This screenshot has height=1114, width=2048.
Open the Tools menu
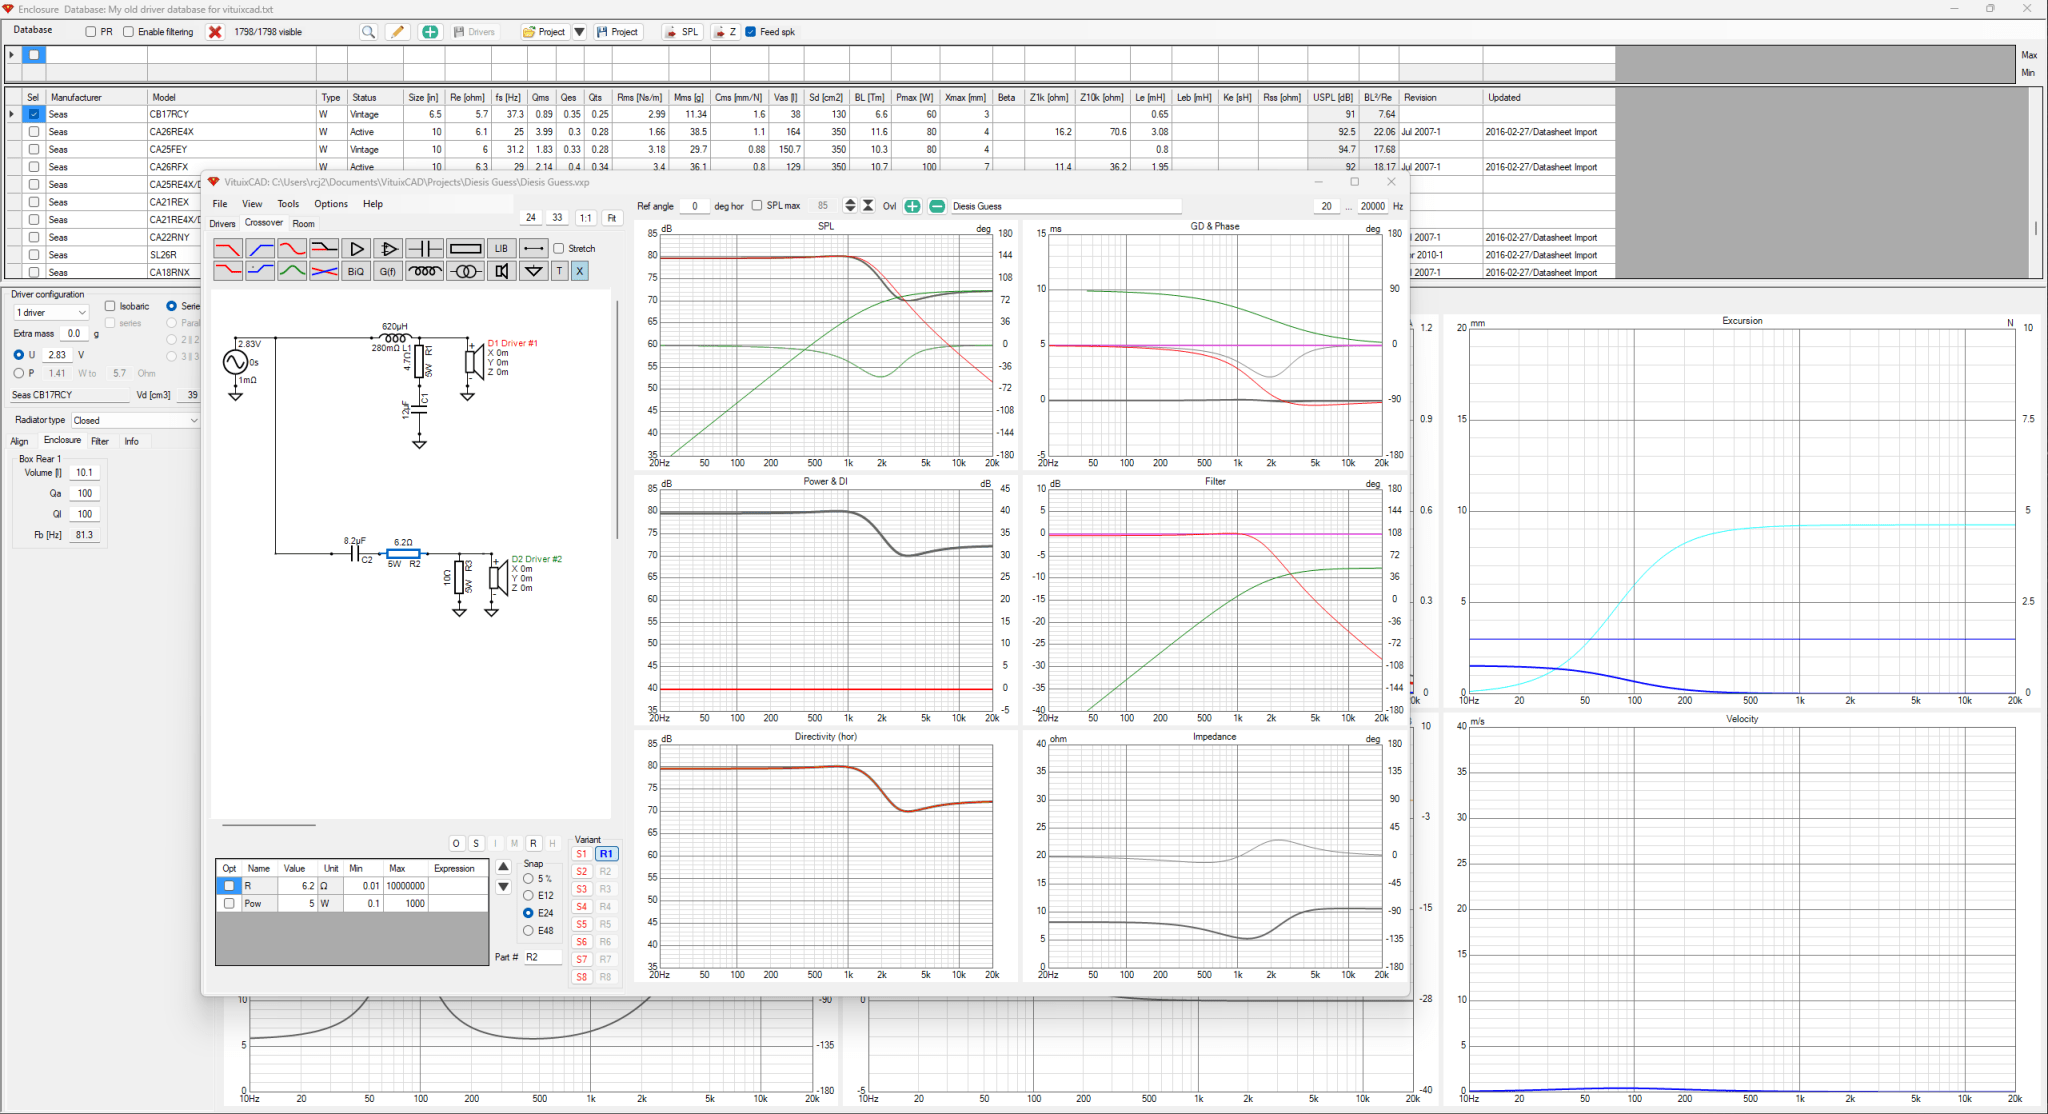(288, 204)
